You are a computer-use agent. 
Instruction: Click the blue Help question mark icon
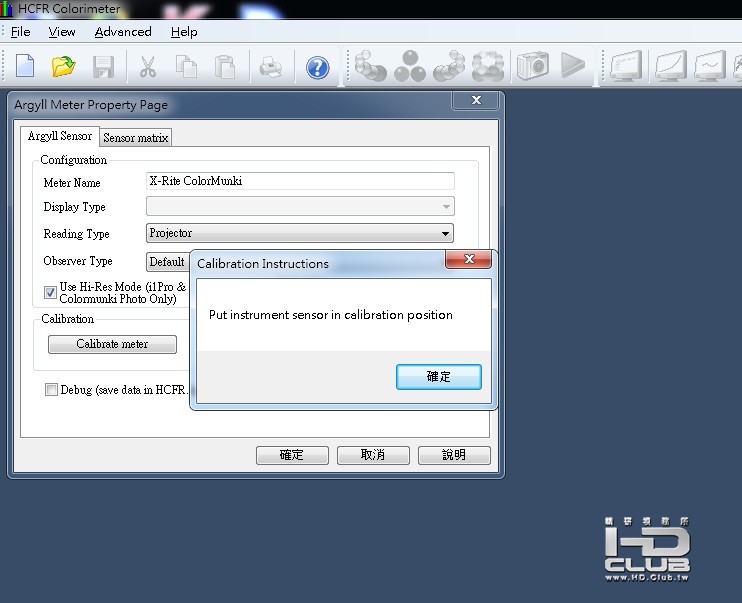(x=318, y=68)
